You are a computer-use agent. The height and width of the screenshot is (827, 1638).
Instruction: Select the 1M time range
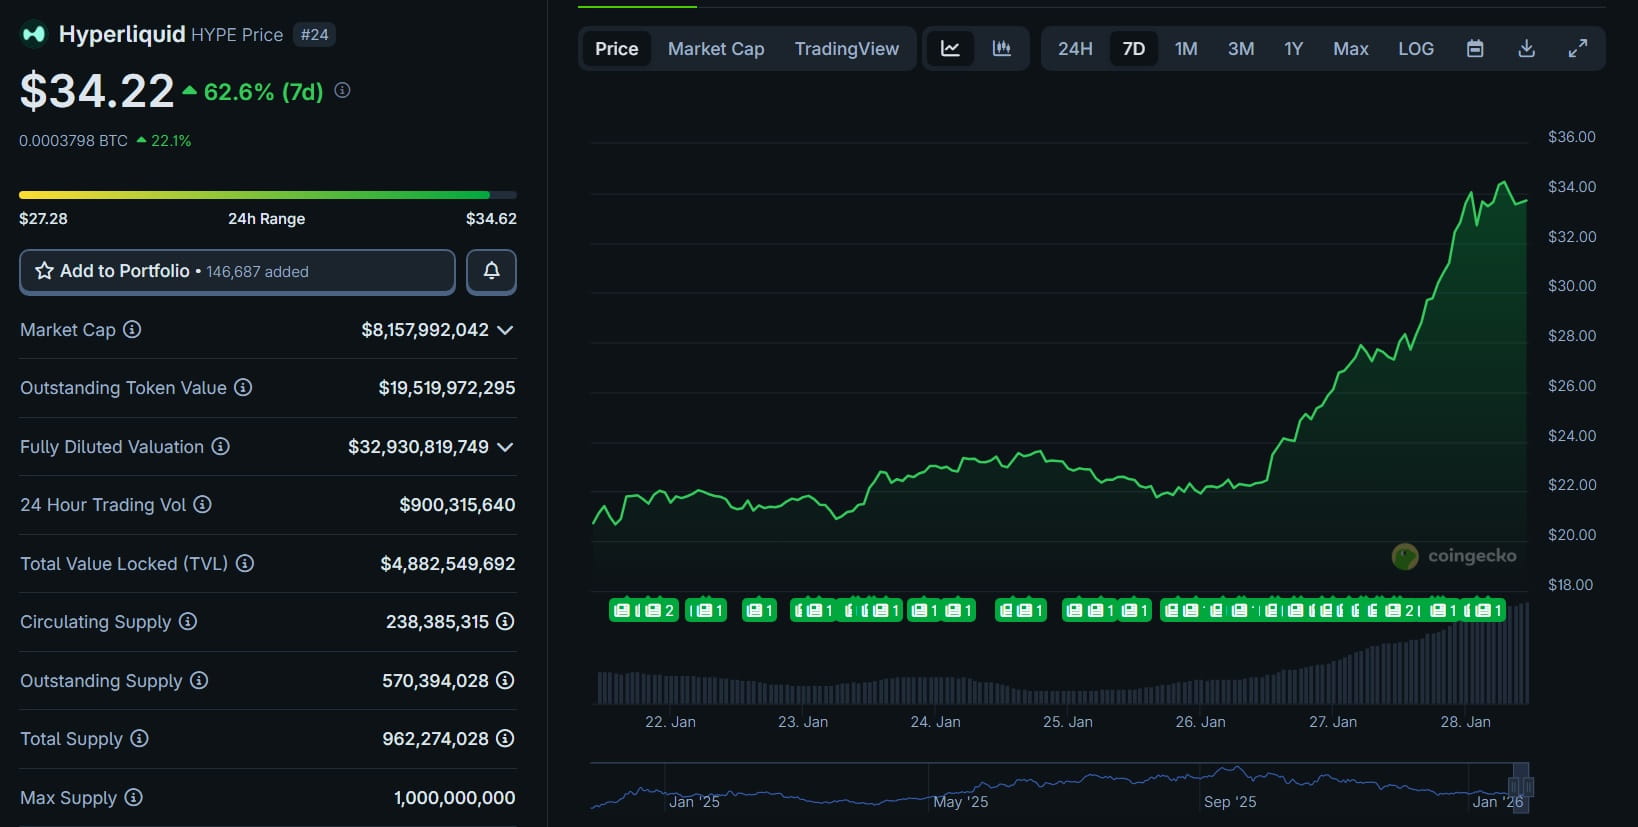coord(1186,49)
